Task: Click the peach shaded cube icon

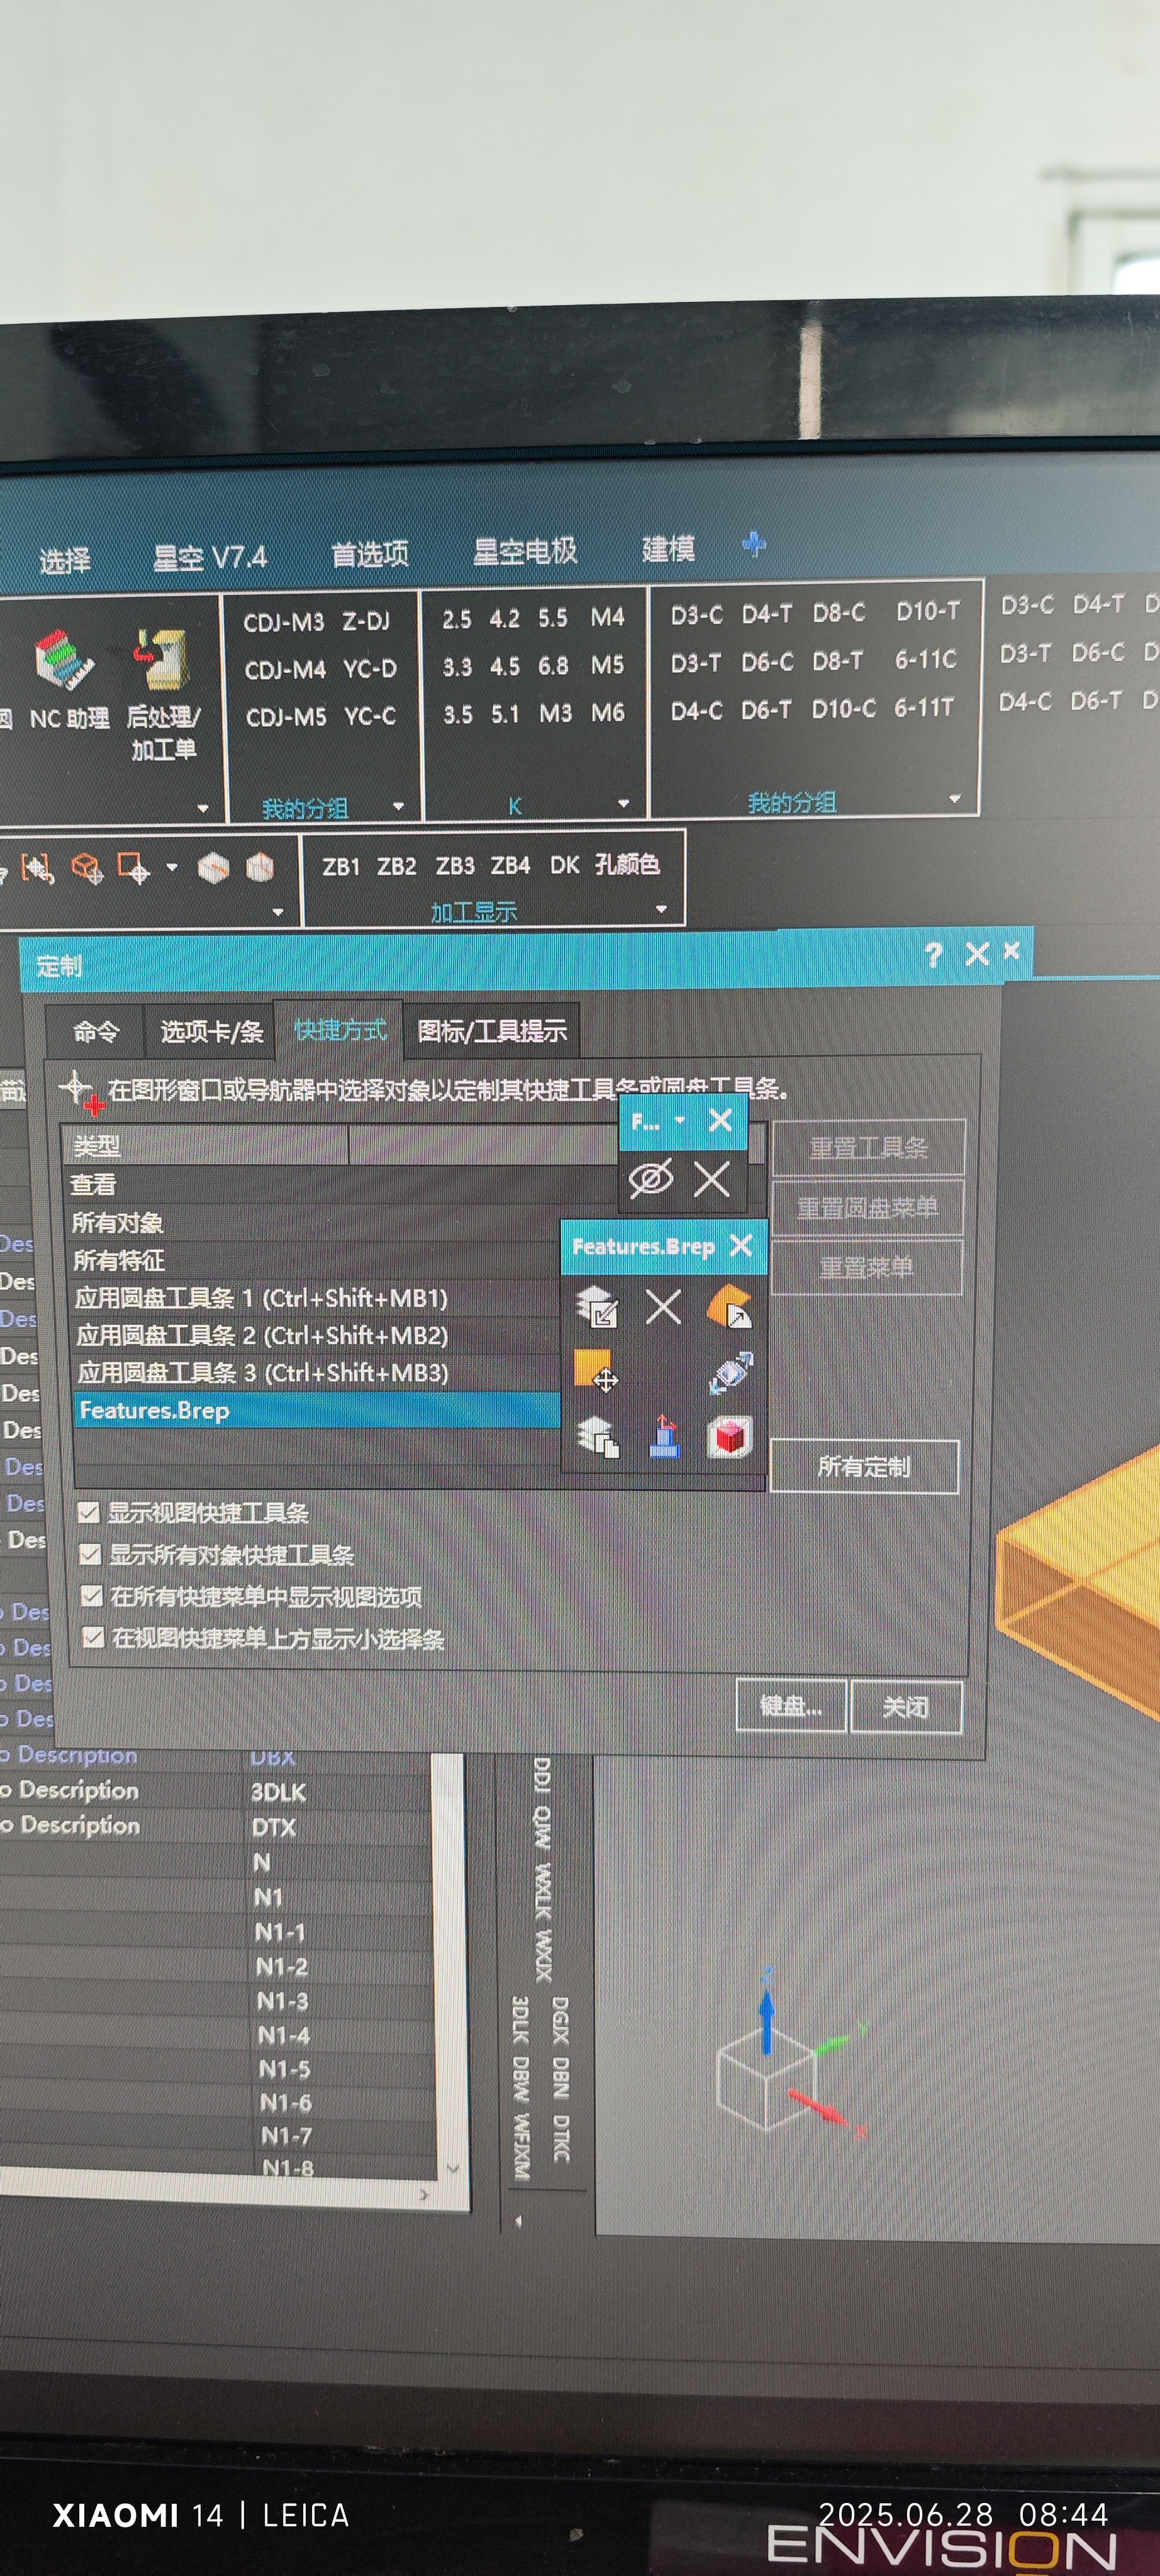Action: 260,866
